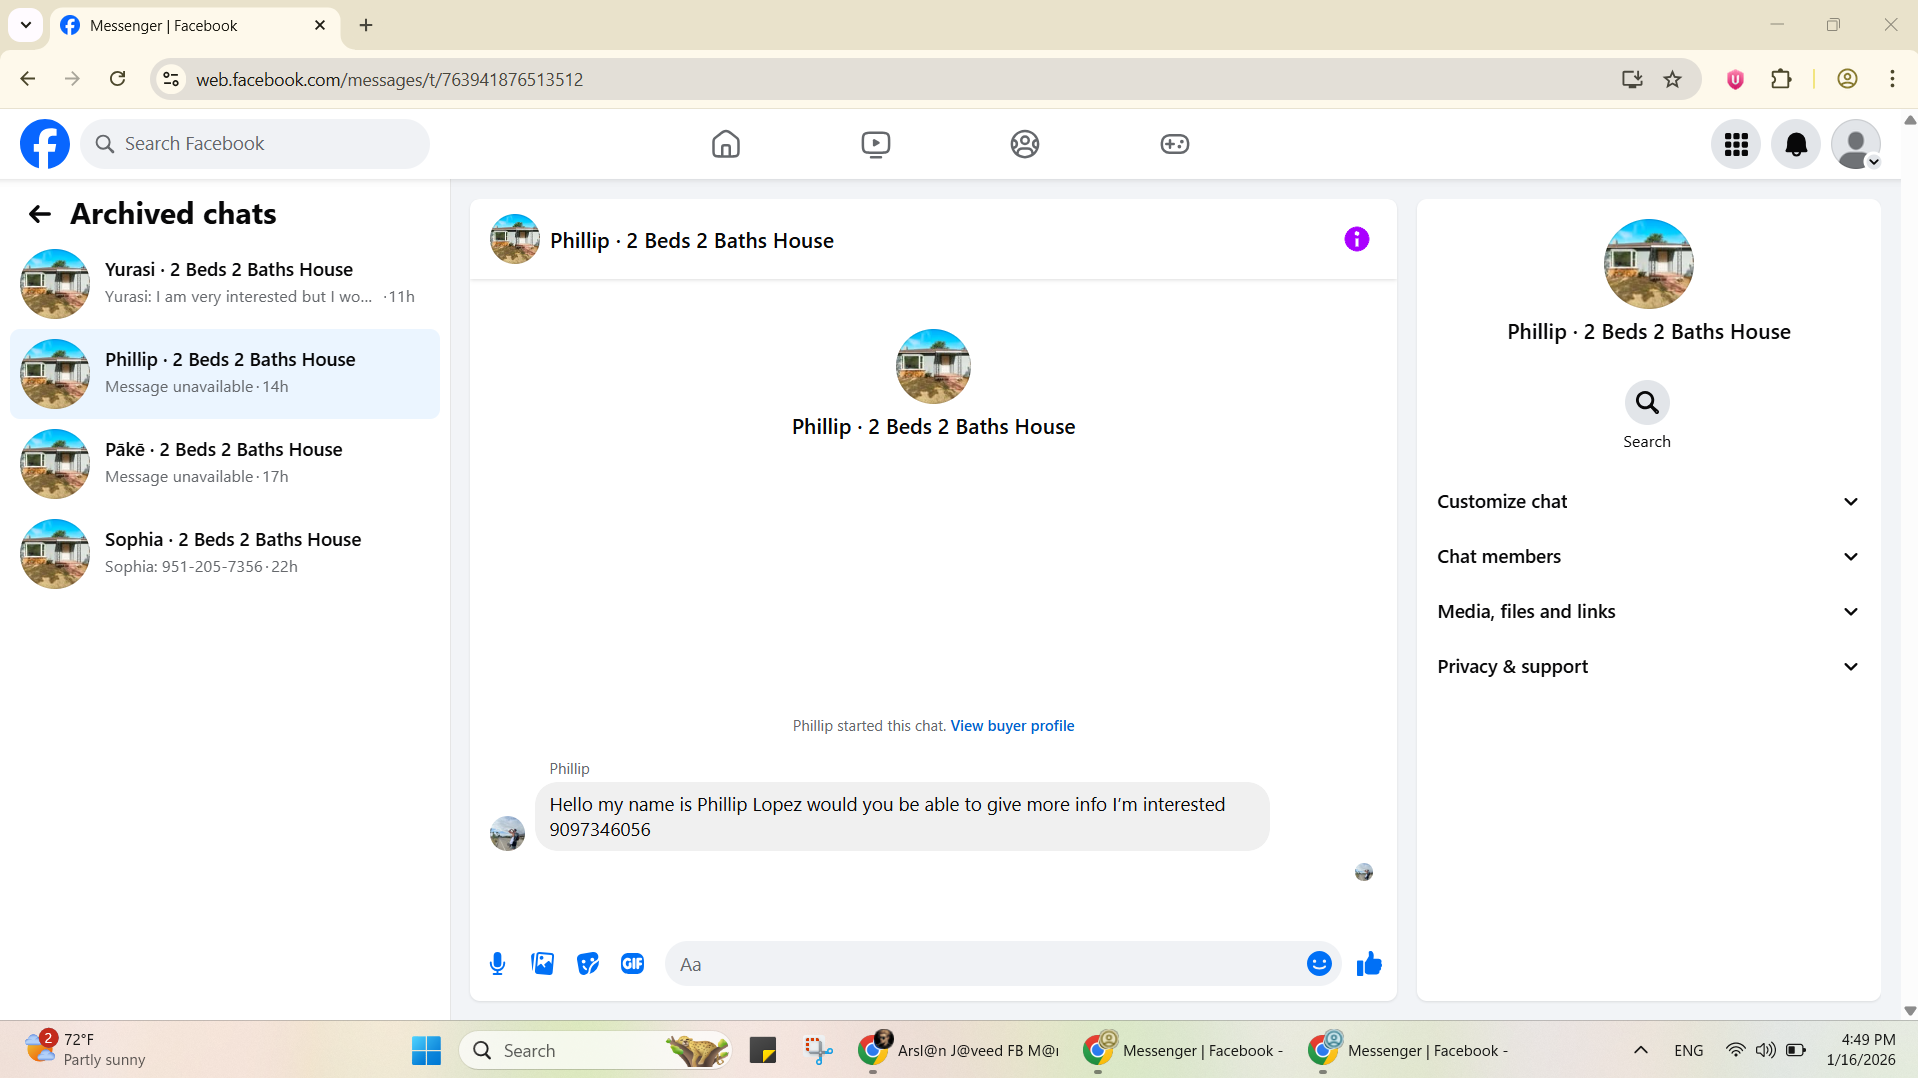Open Sophia's archived chat
1918x1078 pixels.
(225, 554)
